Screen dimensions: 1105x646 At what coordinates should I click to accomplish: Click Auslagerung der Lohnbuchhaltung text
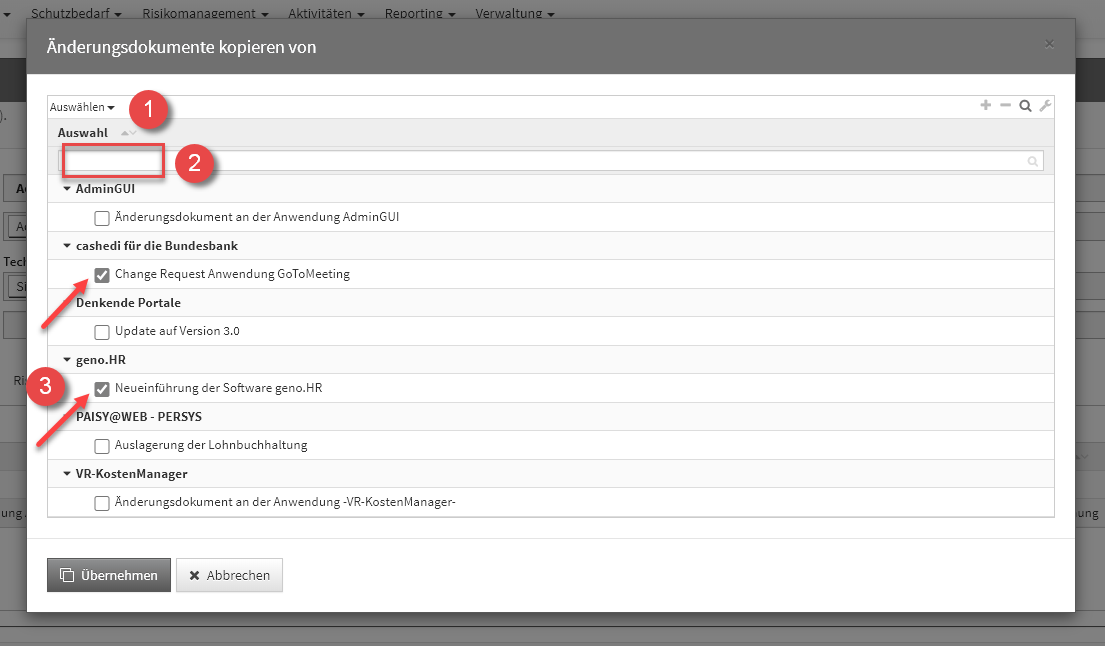211,445
